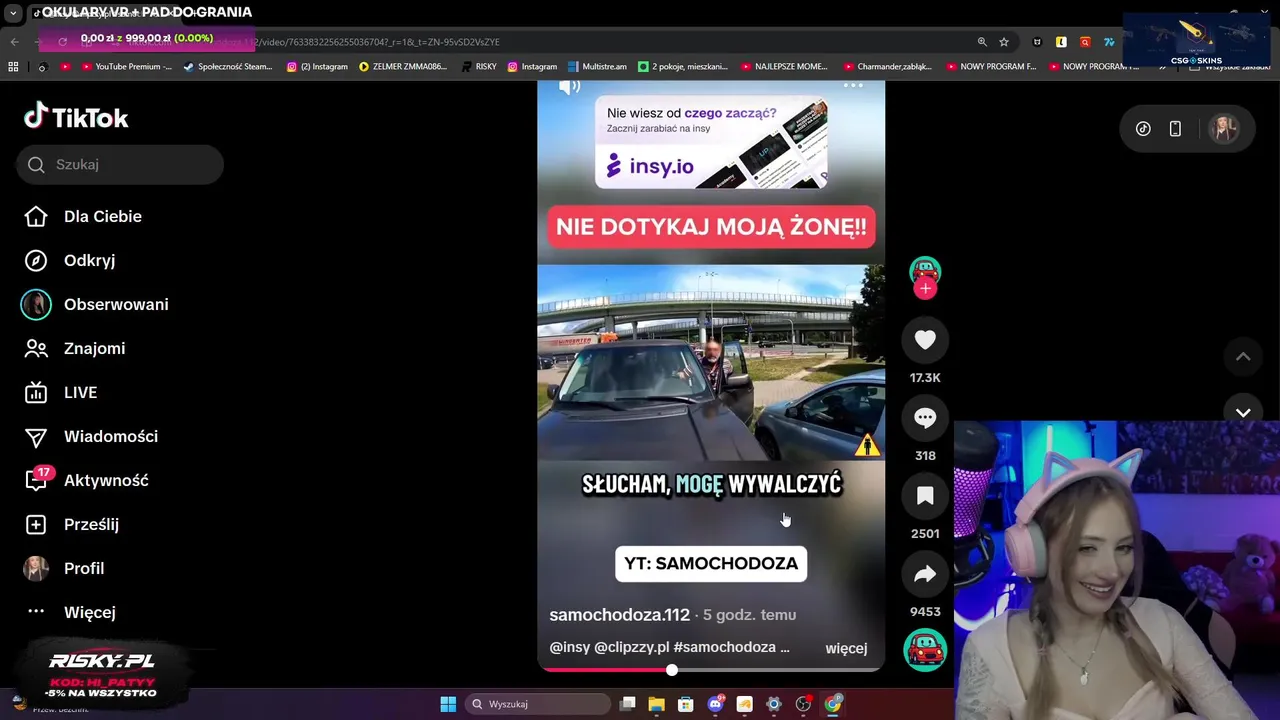
Task: Click the @insy mention
Action: point(570,648)
